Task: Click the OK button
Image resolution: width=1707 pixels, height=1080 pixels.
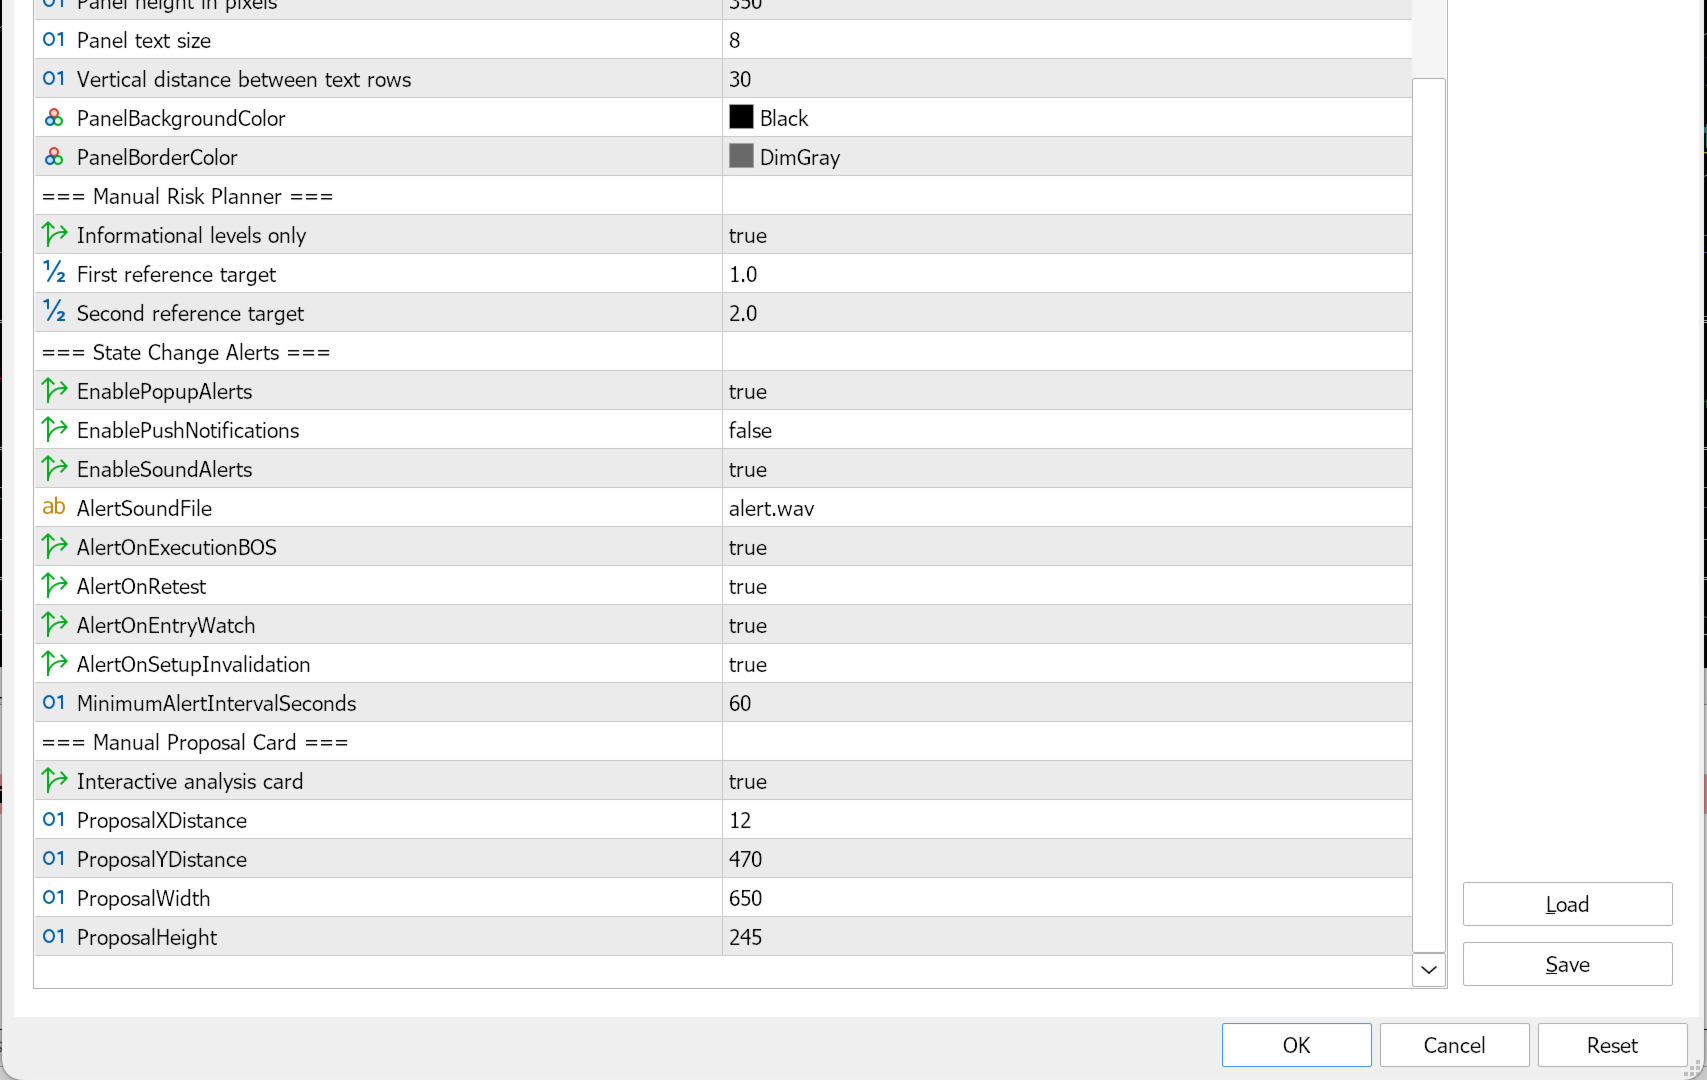Action: point(1296,1045)
